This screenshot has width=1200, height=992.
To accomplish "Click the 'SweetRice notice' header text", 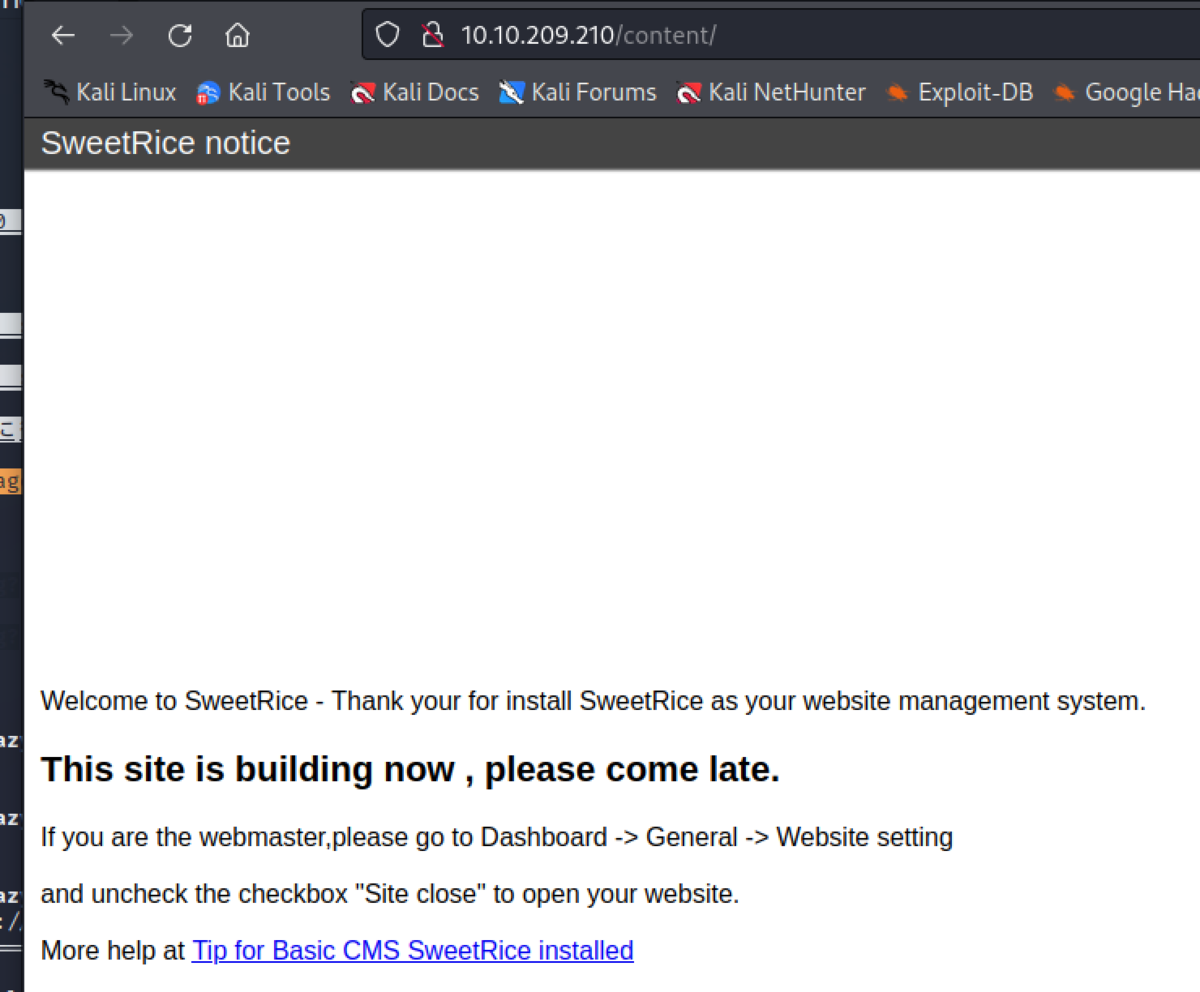I will click(166, 143).
